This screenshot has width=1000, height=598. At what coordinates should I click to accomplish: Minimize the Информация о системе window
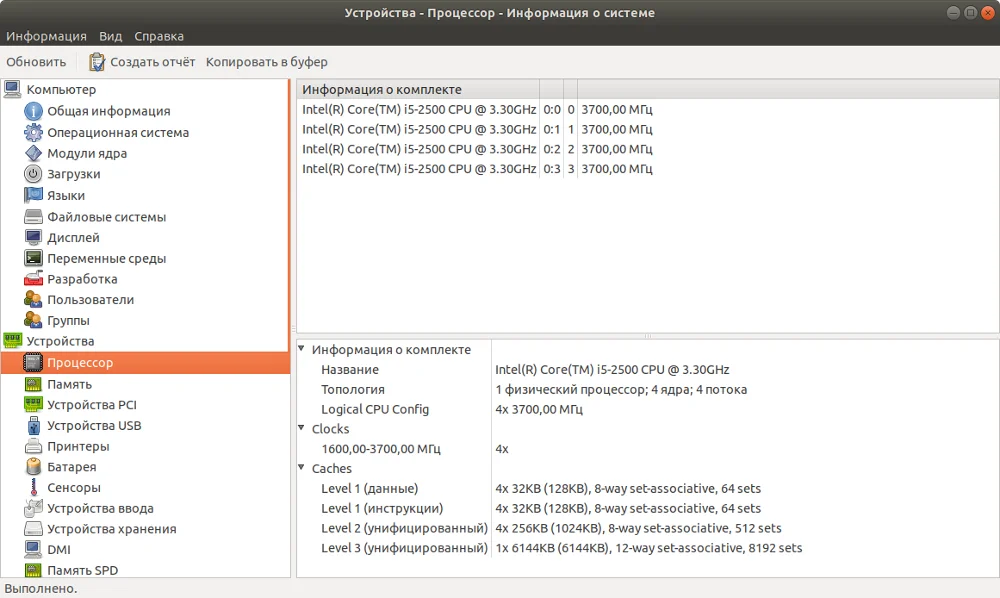[953, 13]
